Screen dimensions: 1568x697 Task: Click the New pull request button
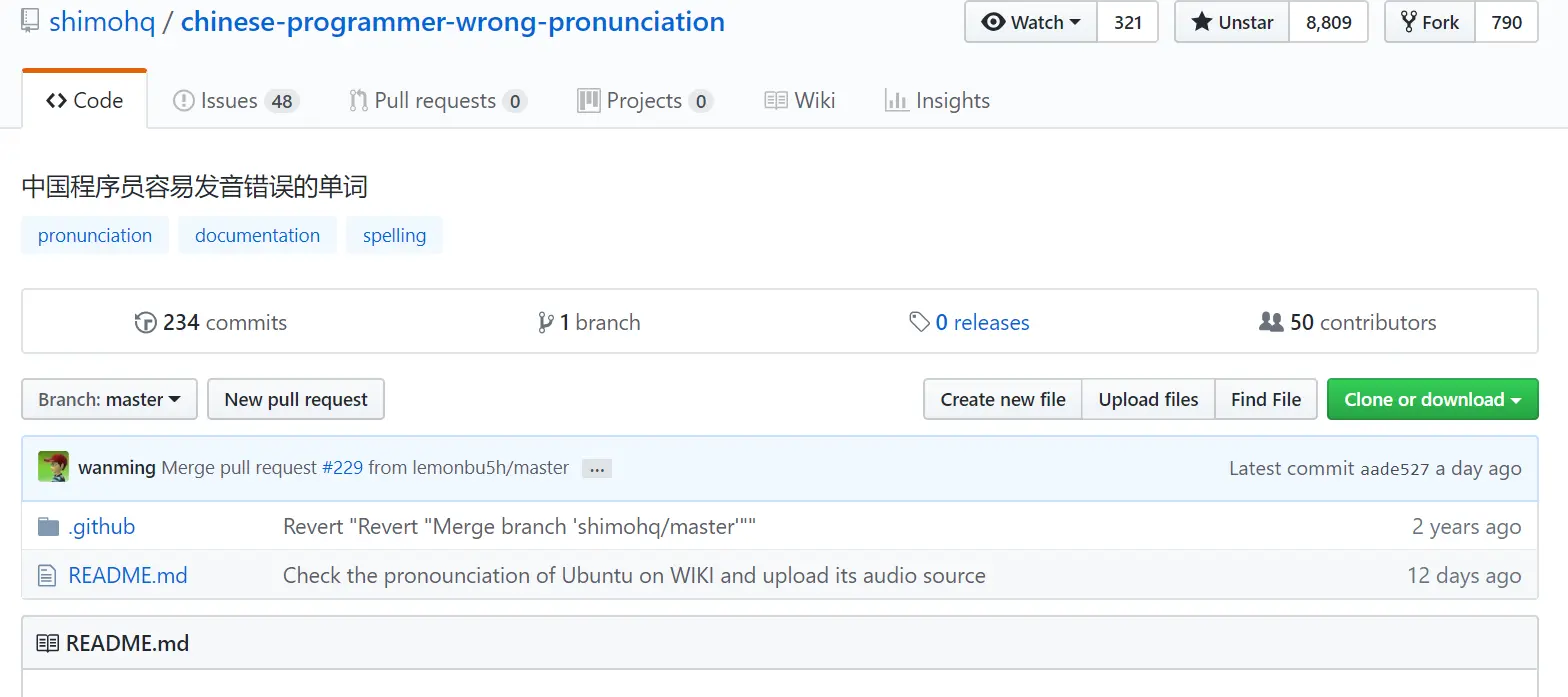pyautogui.click(x=296, y=399)
